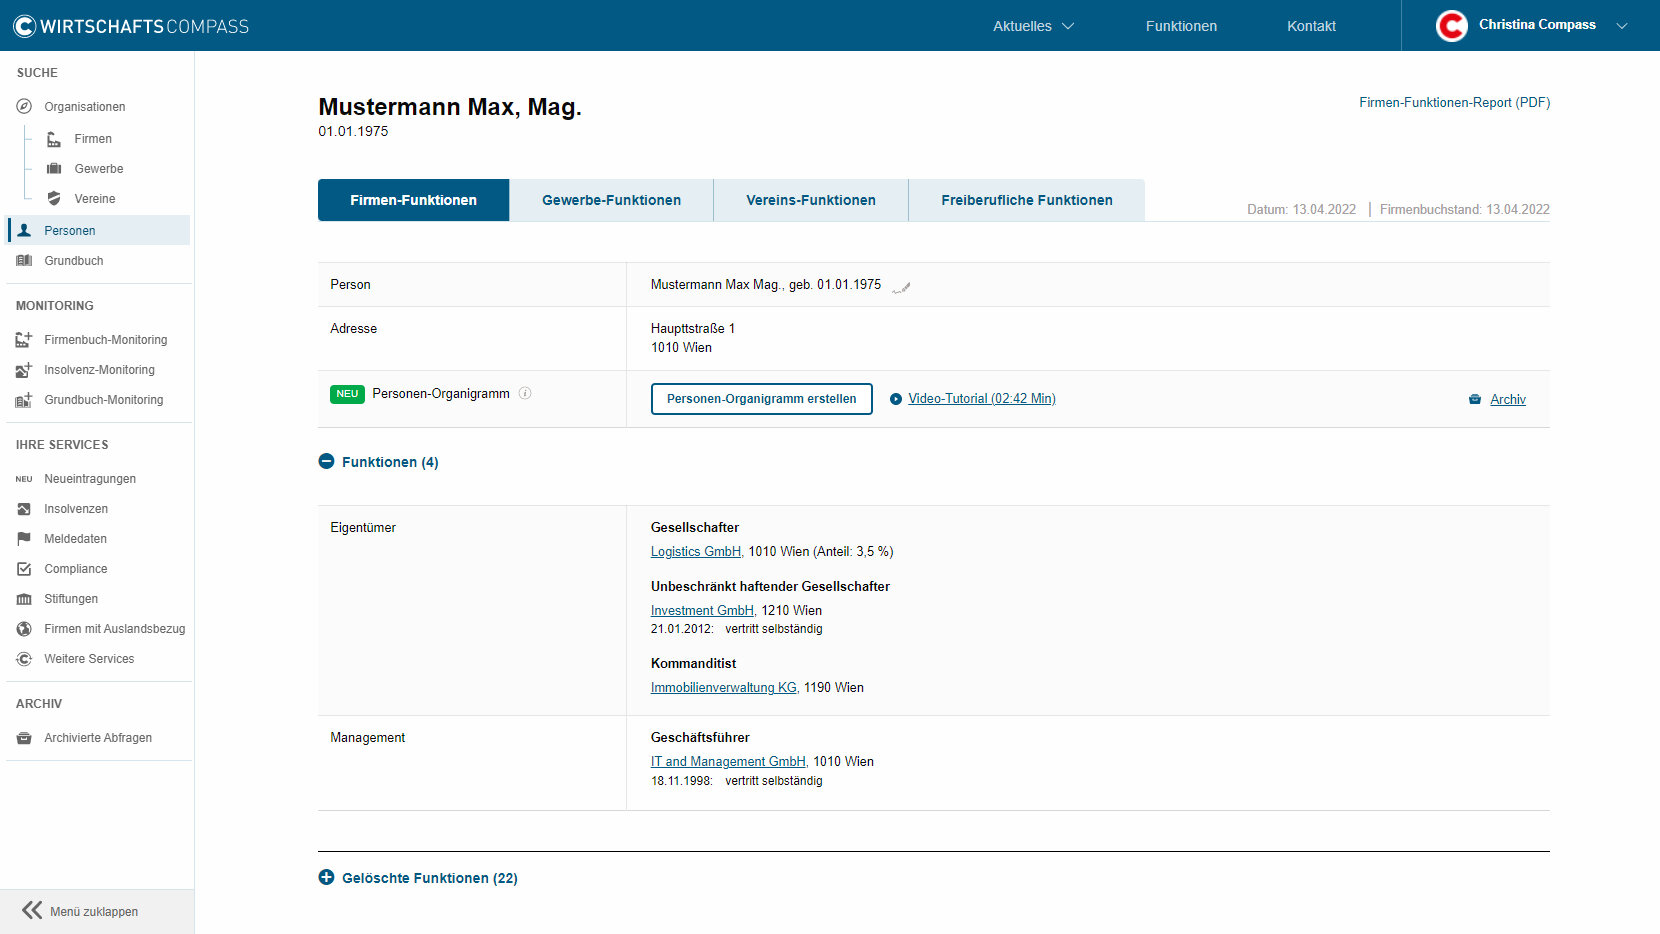The image size is (1660, 934).
Task: Click the Stiftungen building icon
Action: [x=24, y=599]
